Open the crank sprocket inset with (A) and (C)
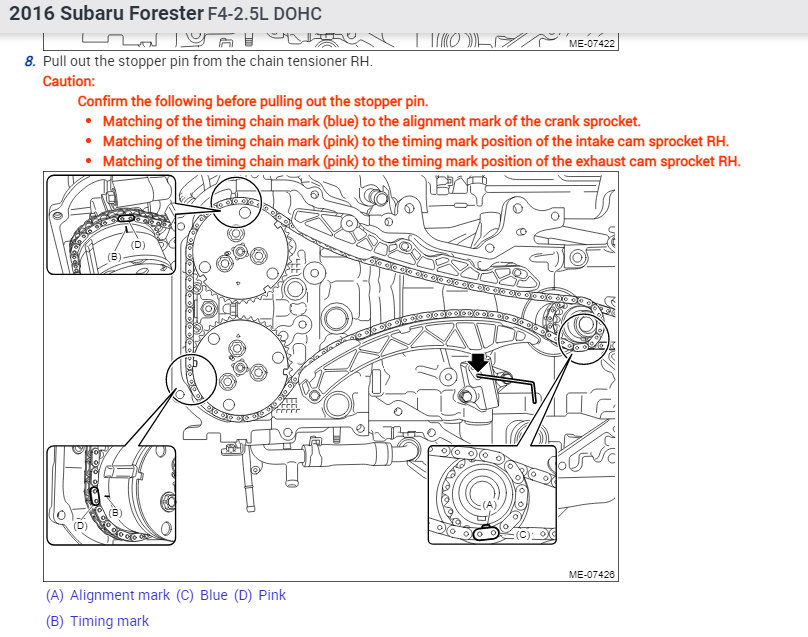Image resolution: width=808 pixels, height=637 pixels. click(492, 495)
